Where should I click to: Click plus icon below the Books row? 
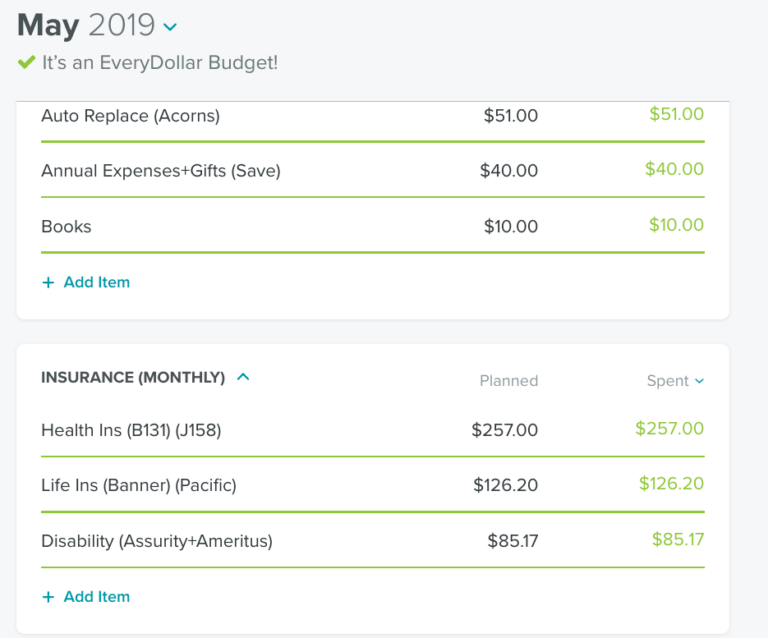(x=48, y=282)
